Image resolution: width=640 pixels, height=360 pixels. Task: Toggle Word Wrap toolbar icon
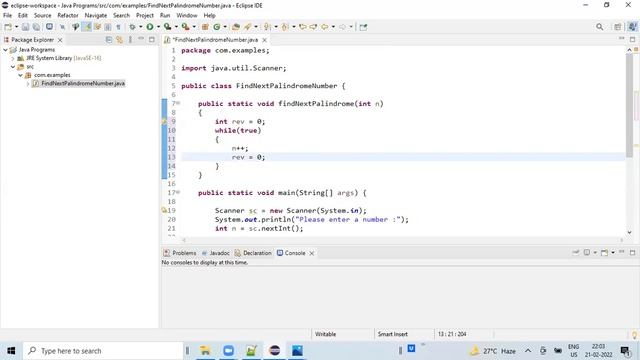coord(97,27)
